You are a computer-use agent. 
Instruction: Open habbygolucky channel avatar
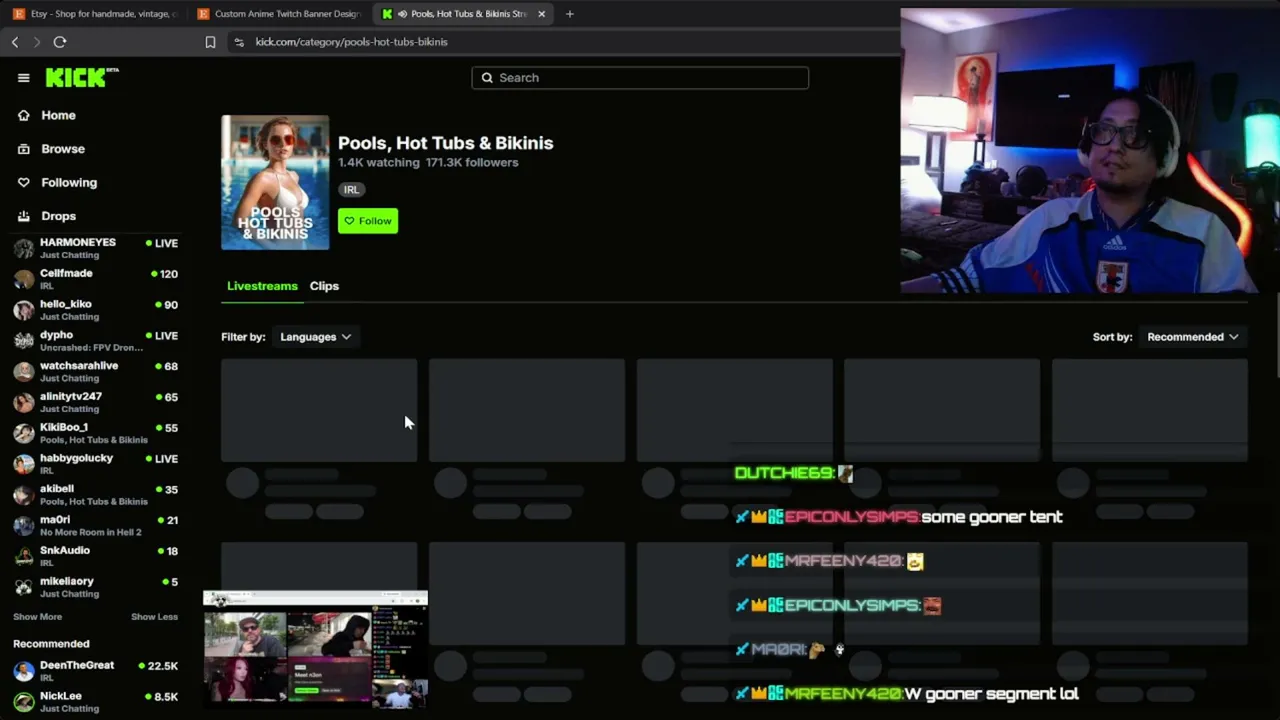pyautogui.click(x=24, y=464)
